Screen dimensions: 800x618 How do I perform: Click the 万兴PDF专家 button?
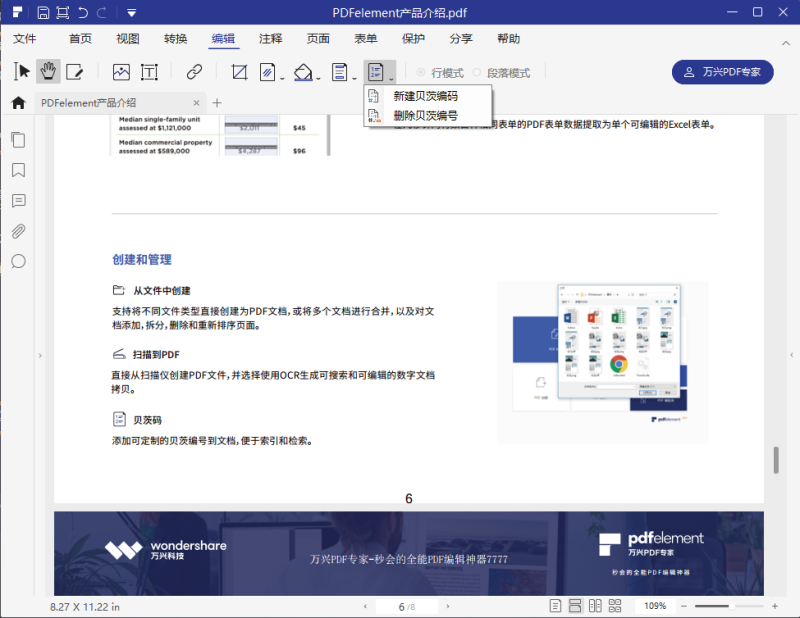click(722, 72)
